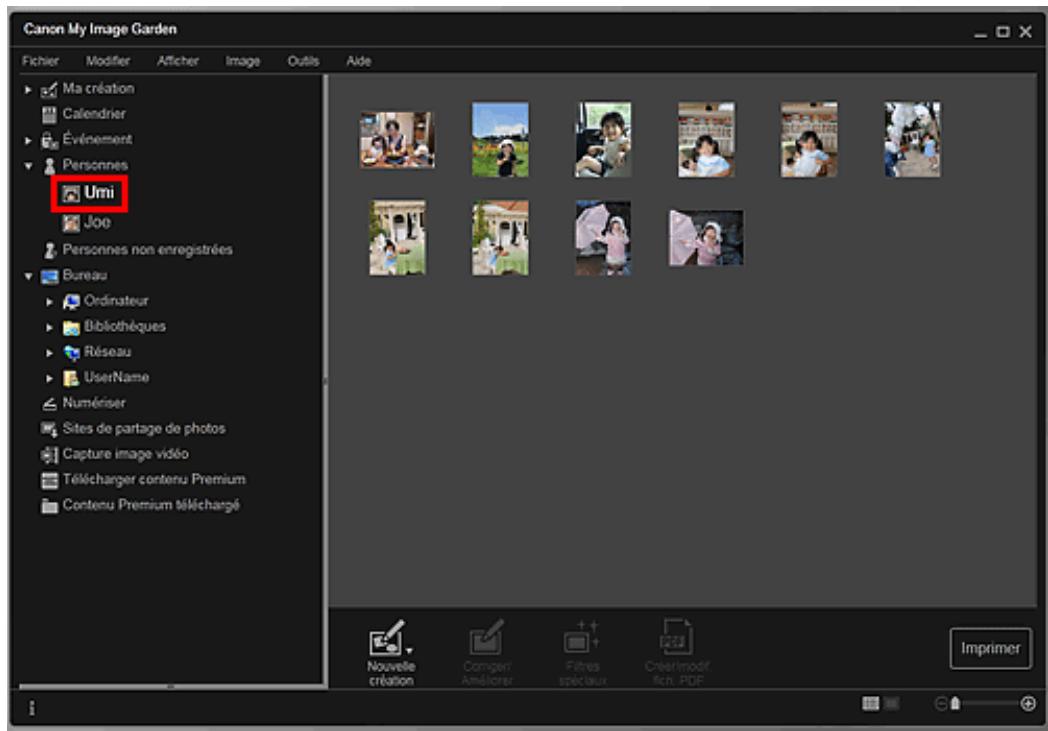Open the Outils menu
The width and height of the screenshot is (1048, 731).
[302, 61]
